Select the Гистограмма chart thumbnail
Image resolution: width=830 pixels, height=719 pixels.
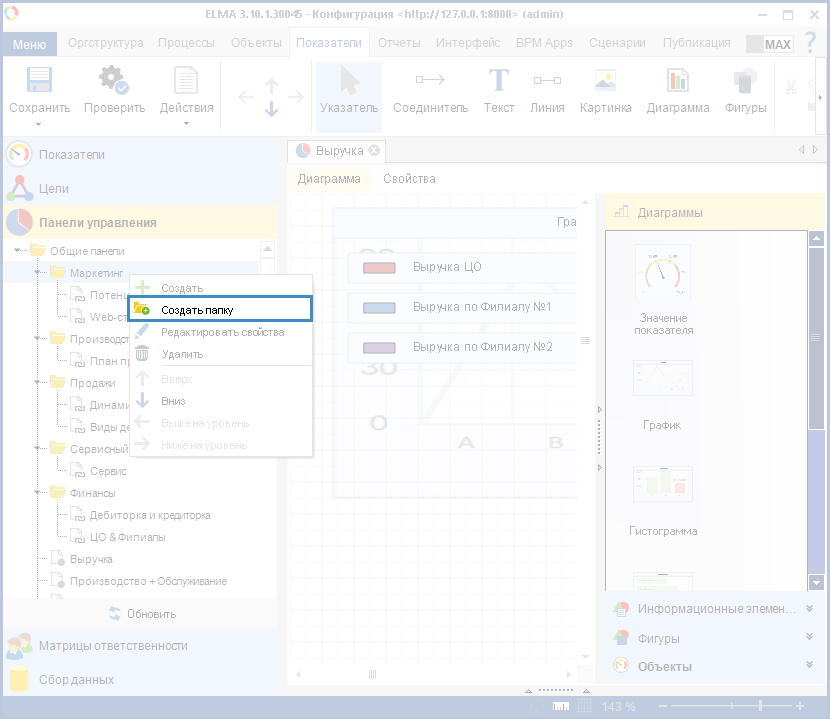[x=662, y=495]
